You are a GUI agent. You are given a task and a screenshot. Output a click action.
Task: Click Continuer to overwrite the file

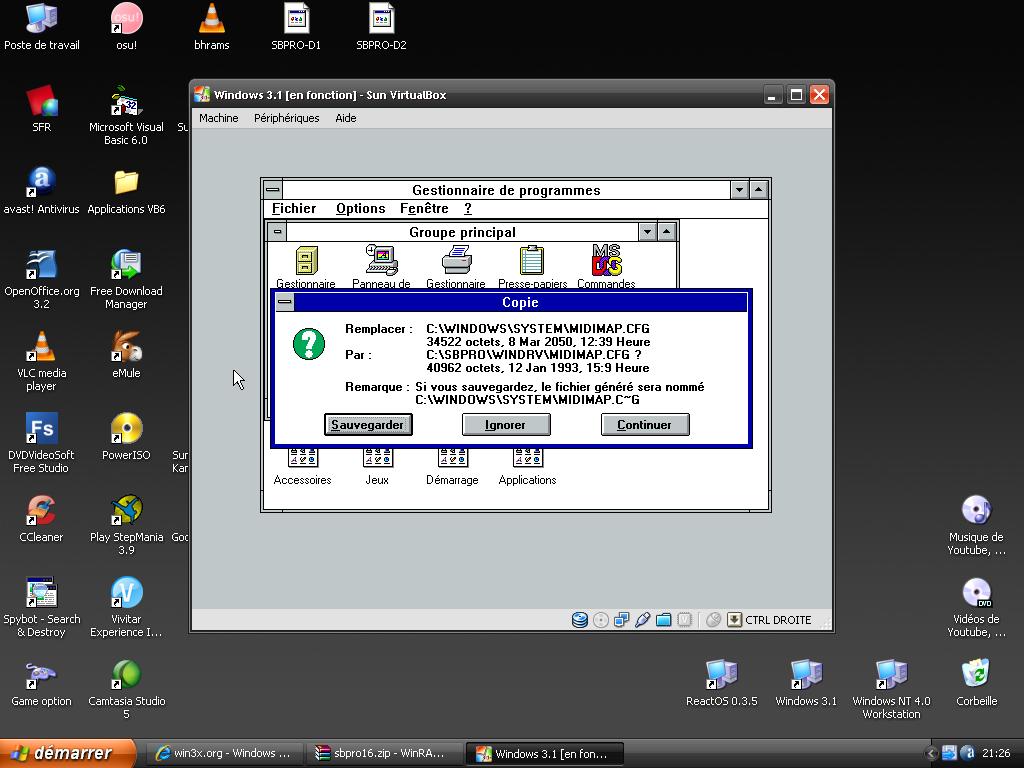(x=644, y=425)
